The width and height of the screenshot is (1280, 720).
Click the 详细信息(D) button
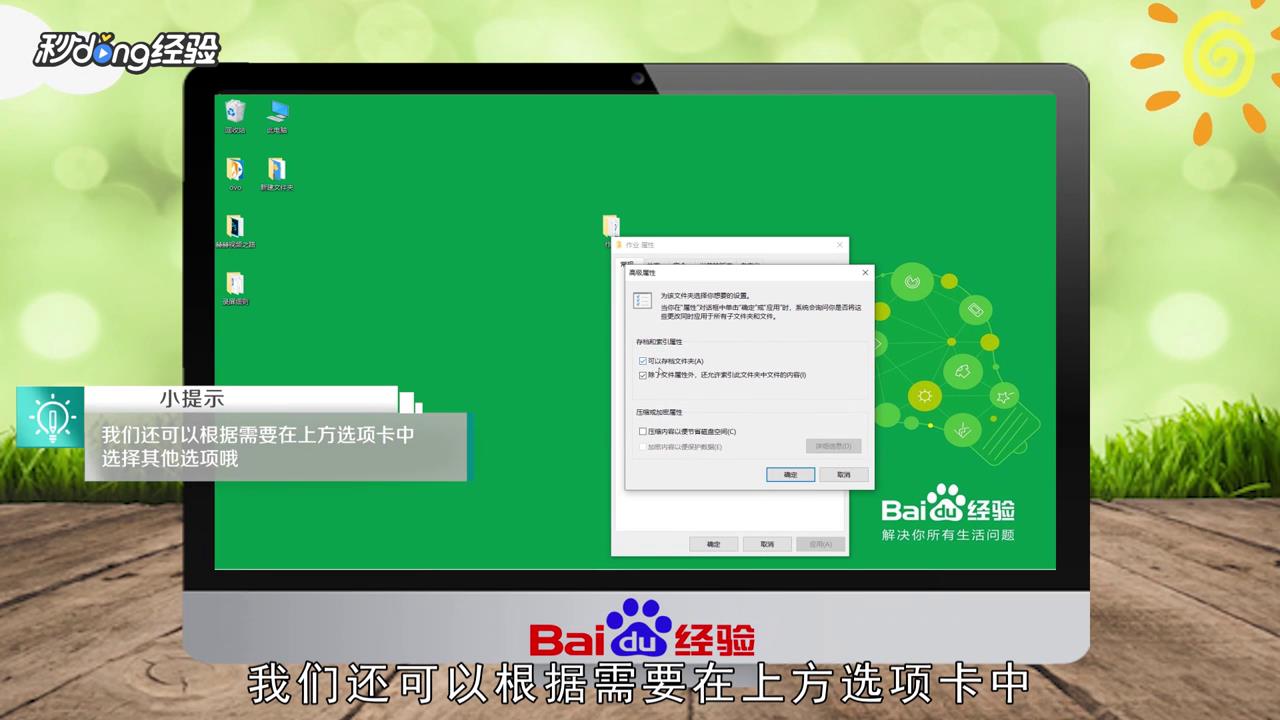[833, 446]
